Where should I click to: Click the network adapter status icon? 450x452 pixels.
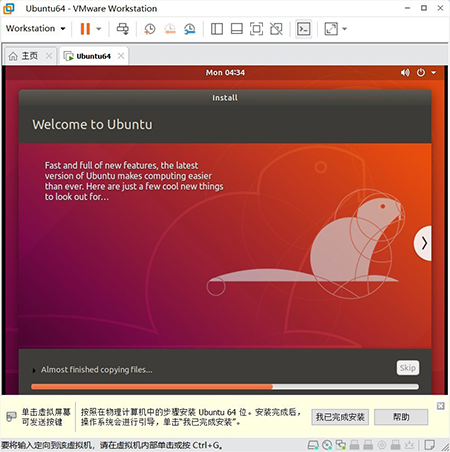click(x=341, y=445)
